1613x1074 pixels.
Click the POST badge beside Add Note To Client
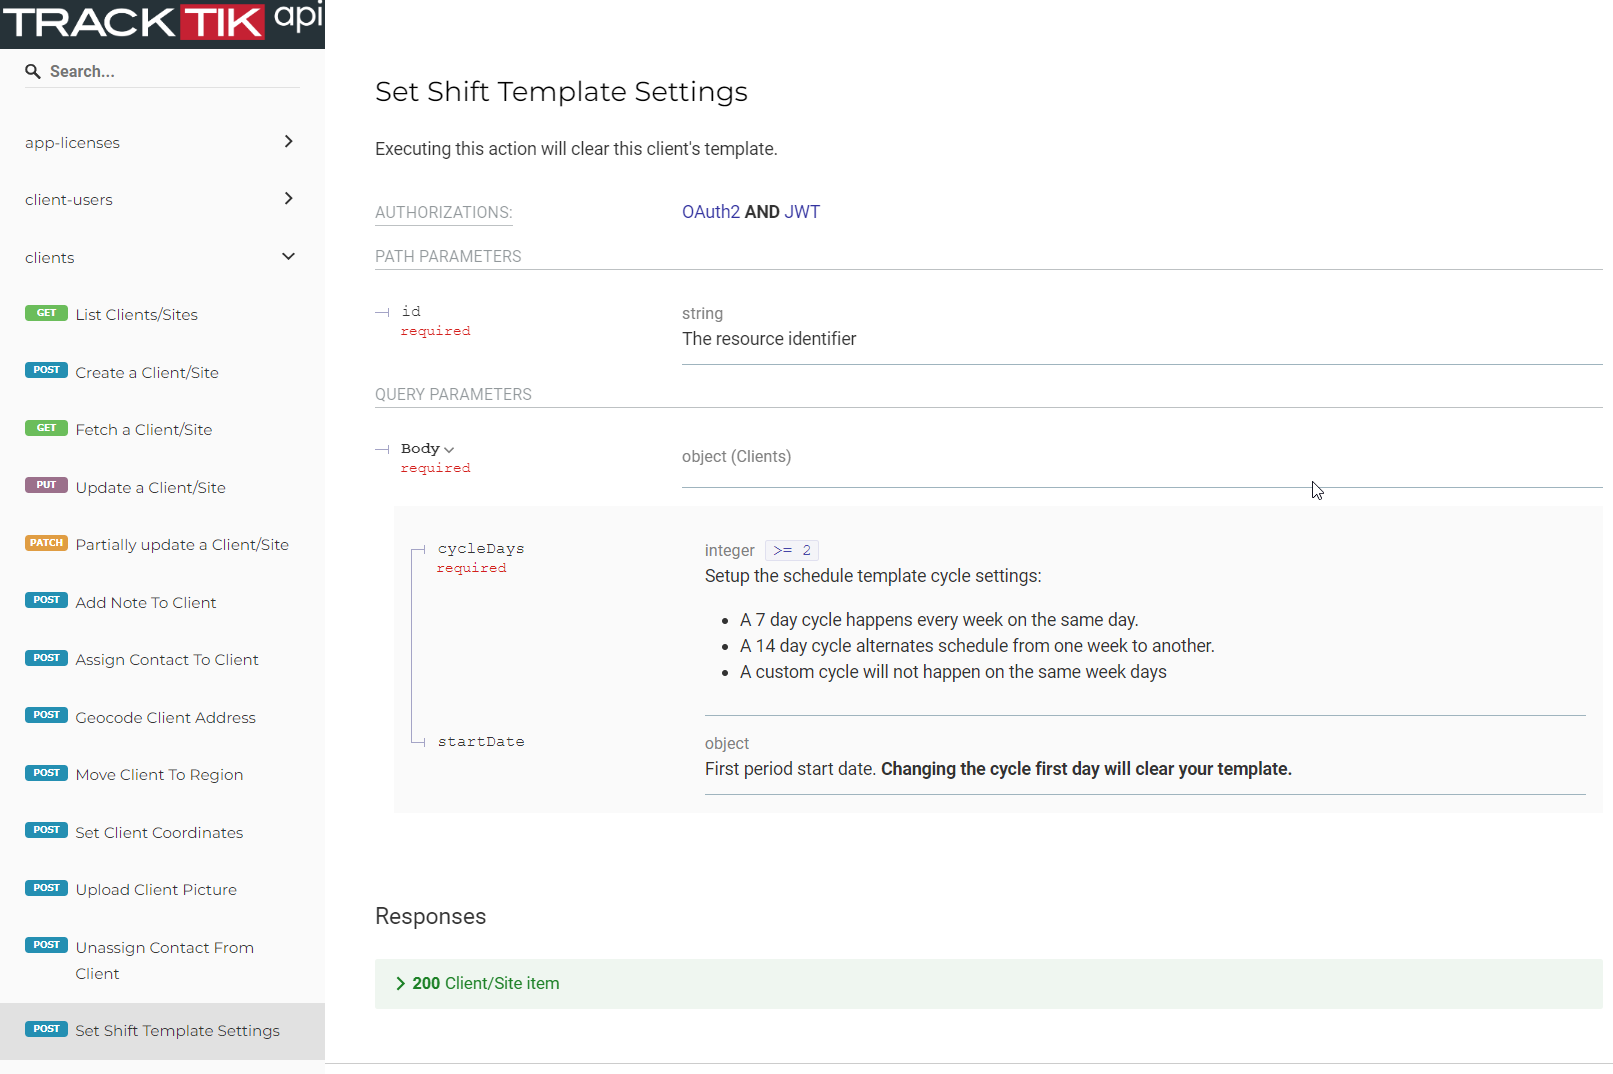pyautogui.click(x=46, y=600)
